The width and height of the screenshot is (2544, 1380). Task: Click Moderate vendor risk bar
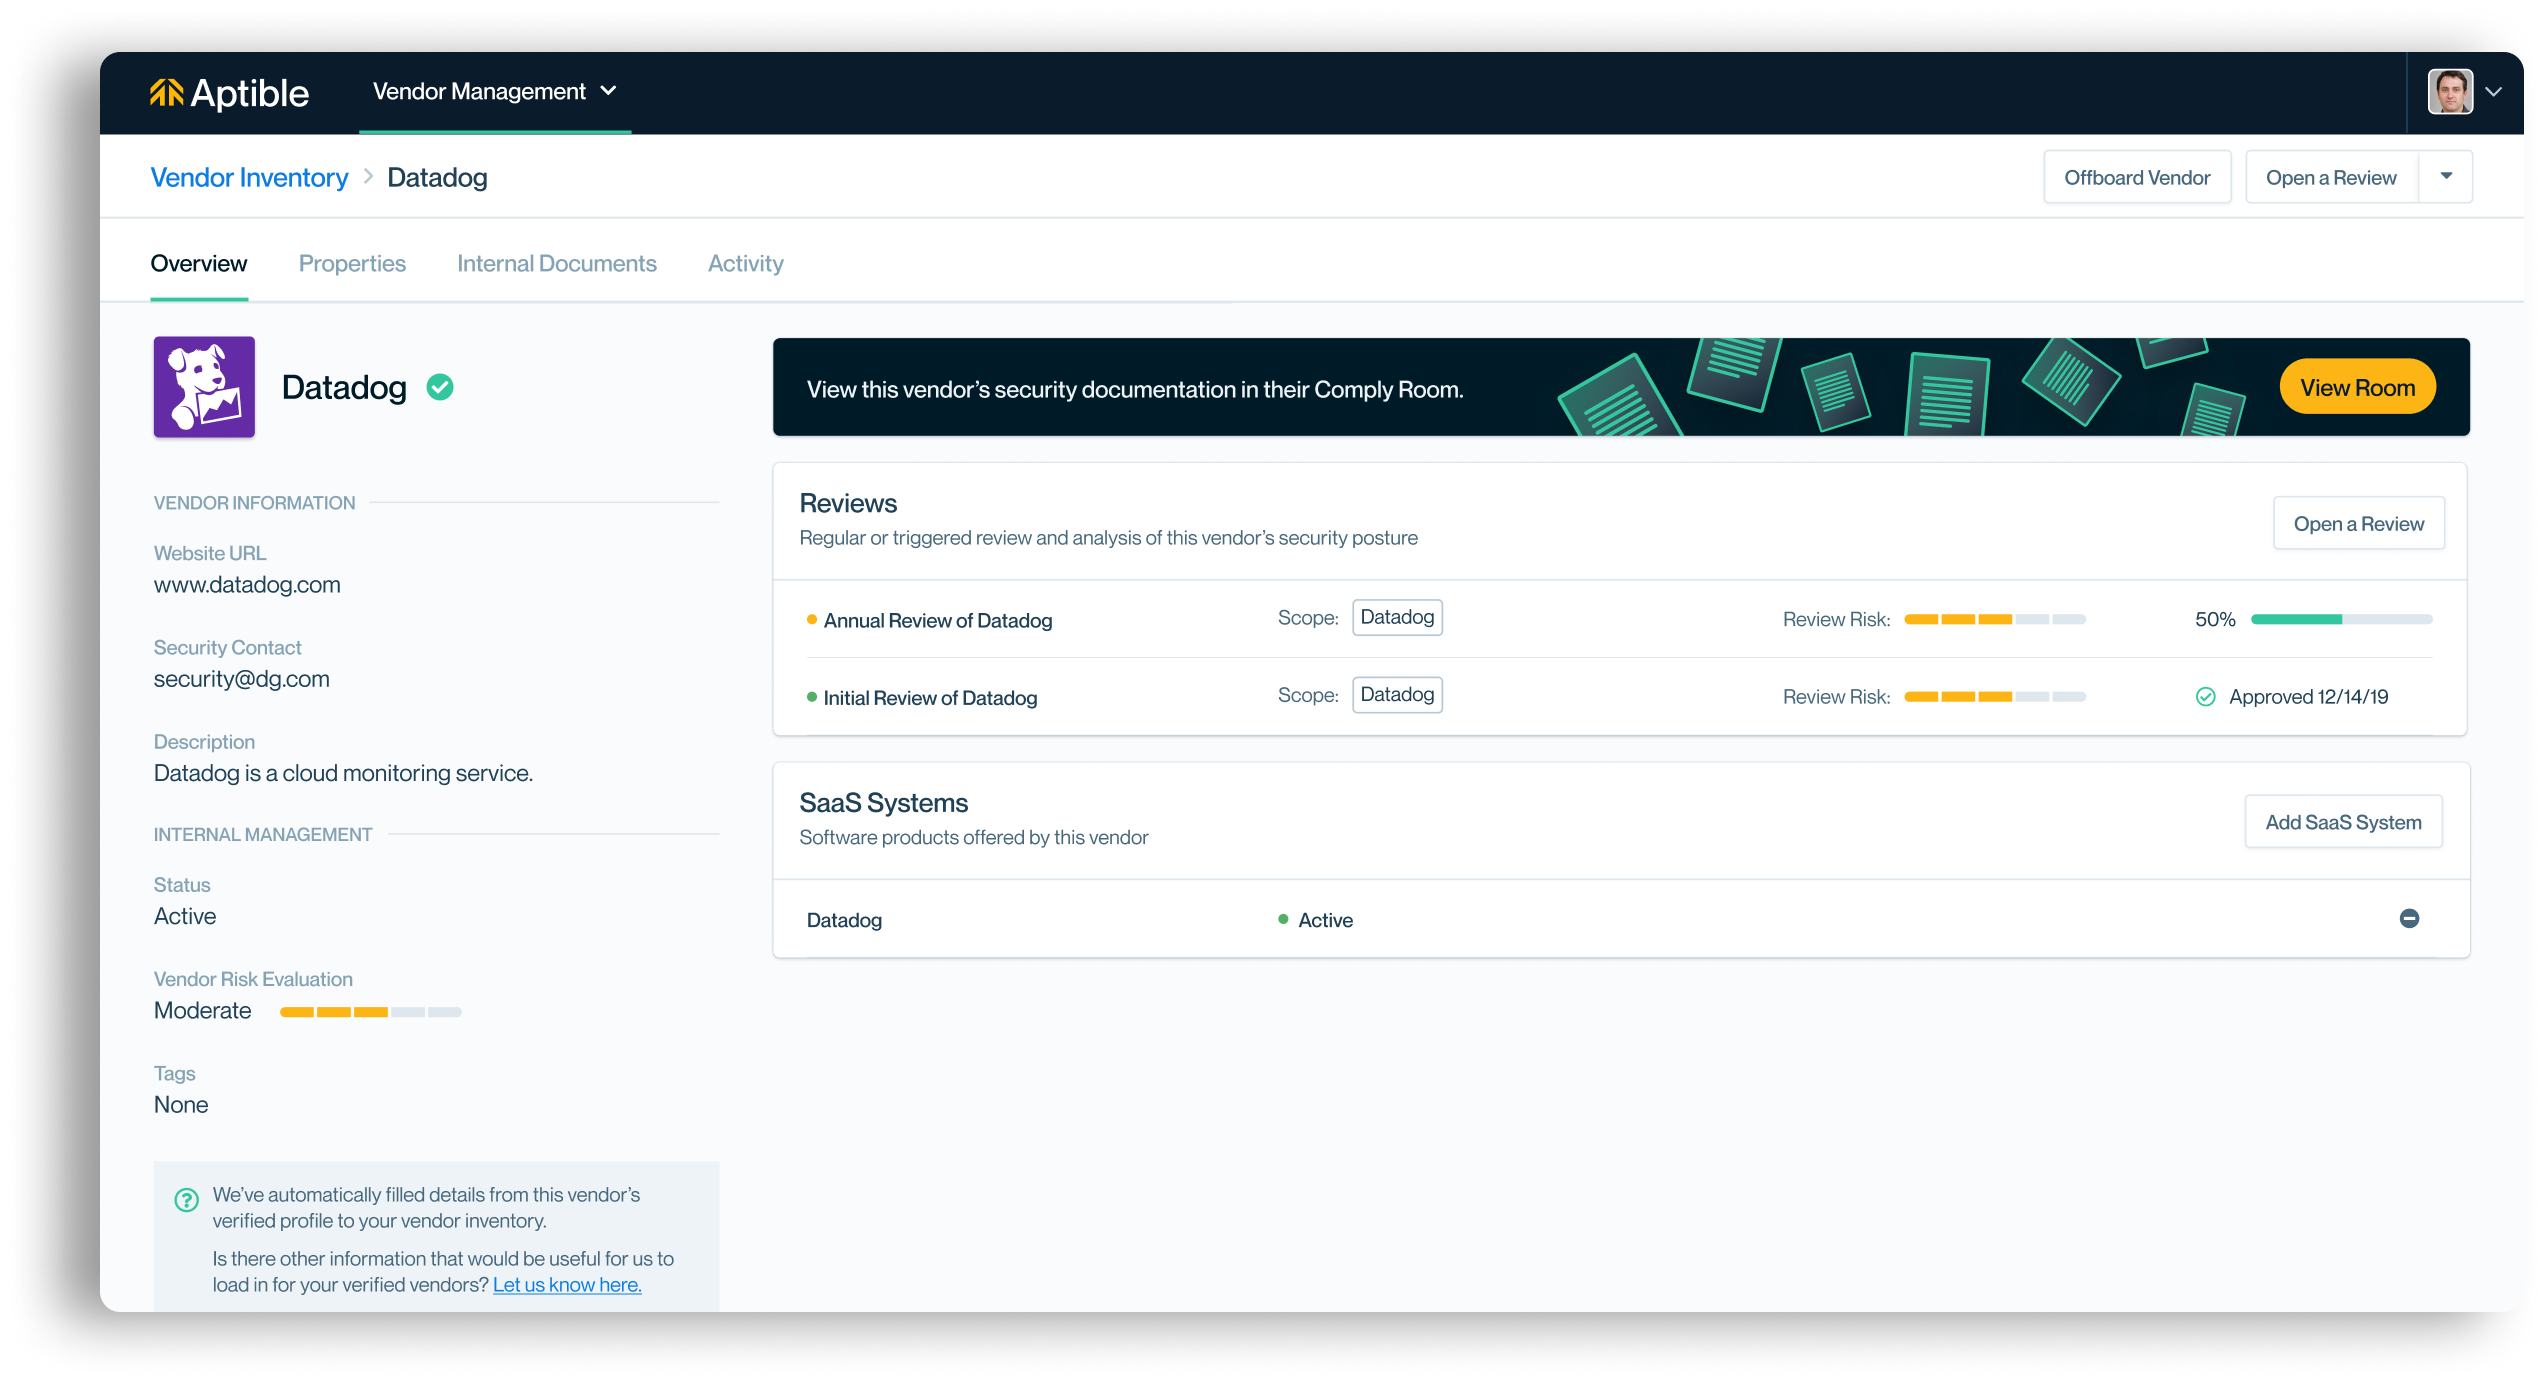[370, 1012]
